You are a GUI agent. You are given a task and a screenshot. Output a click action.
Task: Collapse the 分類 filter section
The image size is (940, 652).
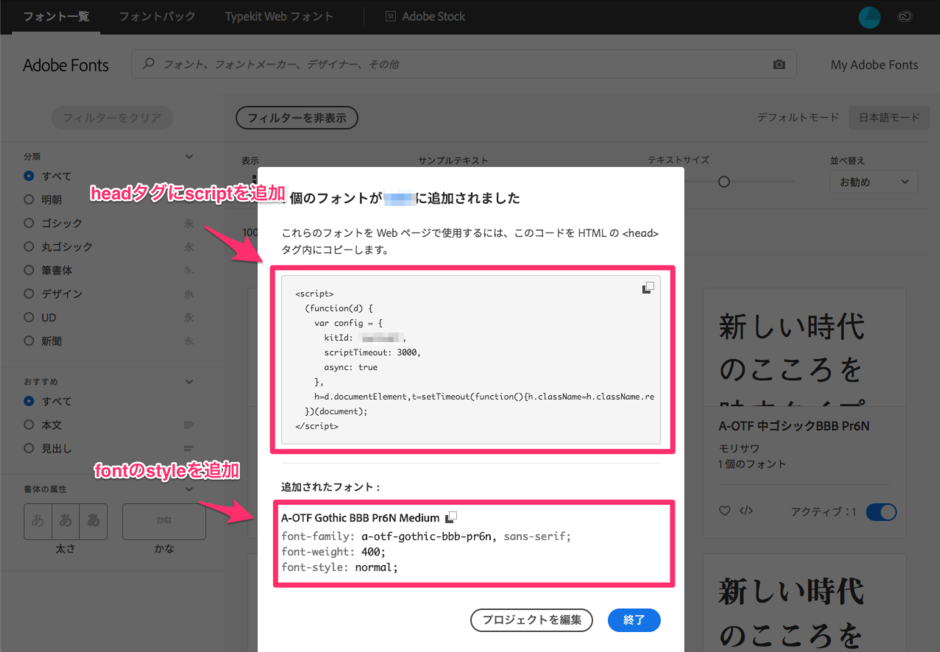[x=189, y=156]
